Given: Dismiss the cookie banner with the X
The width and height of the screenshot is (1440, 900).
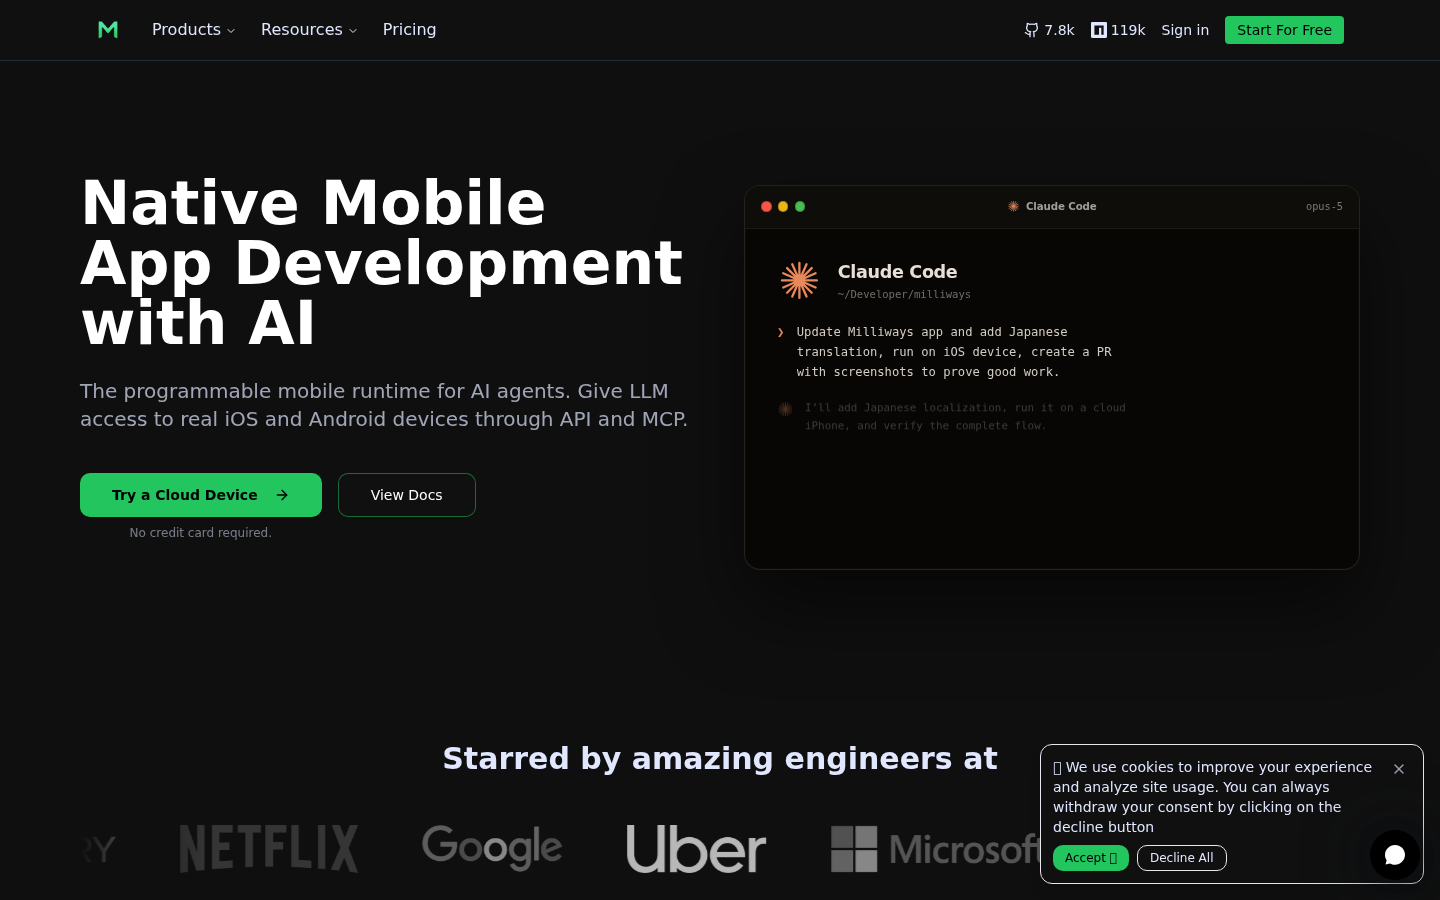Looking at the screenshot, I should point(1399,769).
